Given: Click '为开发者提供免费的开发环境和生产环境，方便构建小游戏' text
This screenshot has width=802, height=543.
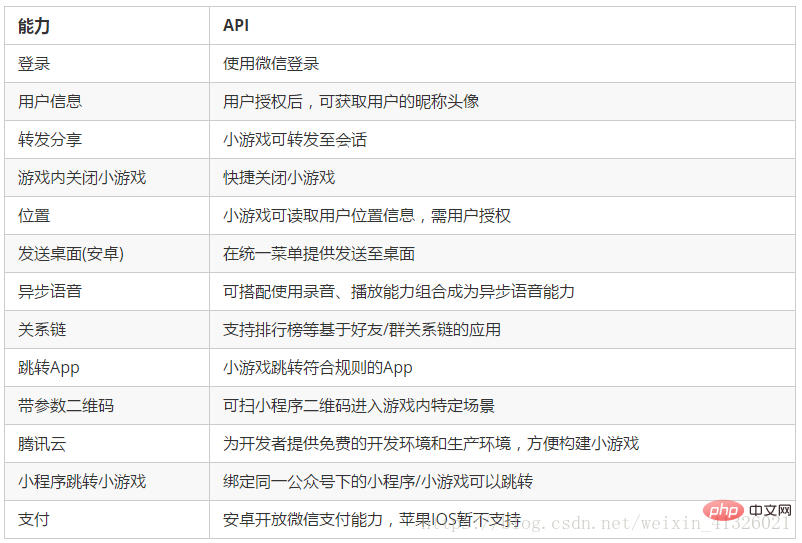Looking at the screenshot, I should (x=431, y=444).
